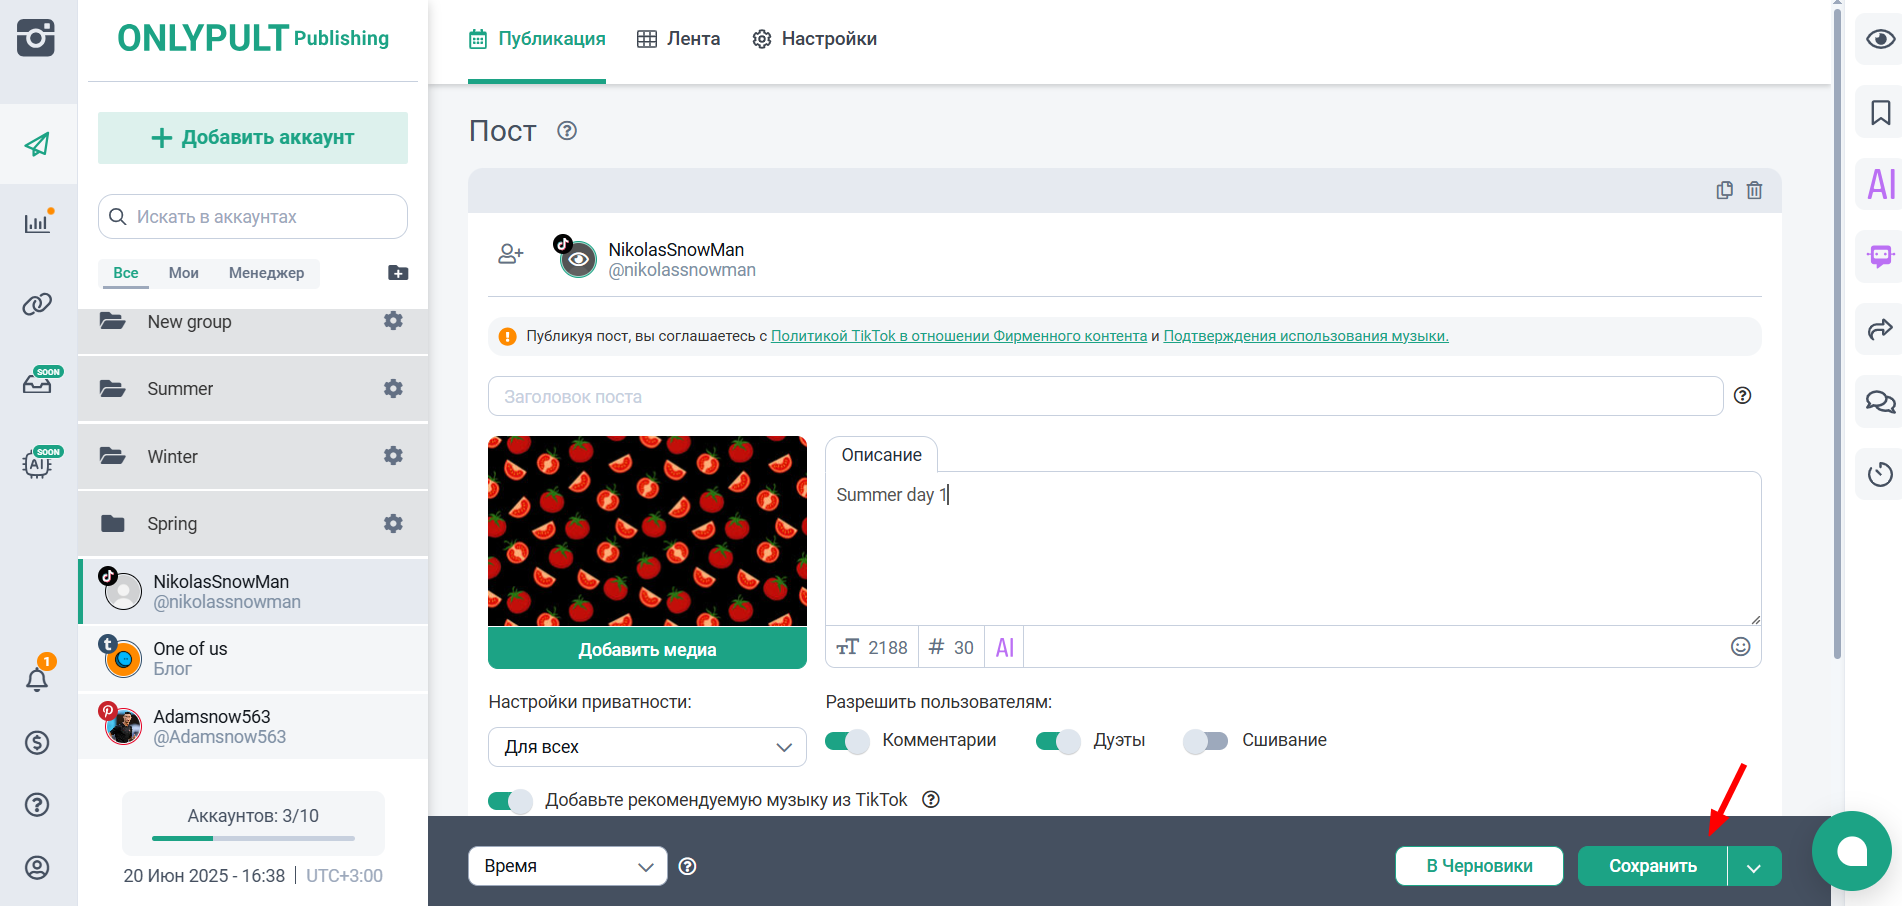
Task: Click the create new folder icon
Action: (x=397, y=273)
